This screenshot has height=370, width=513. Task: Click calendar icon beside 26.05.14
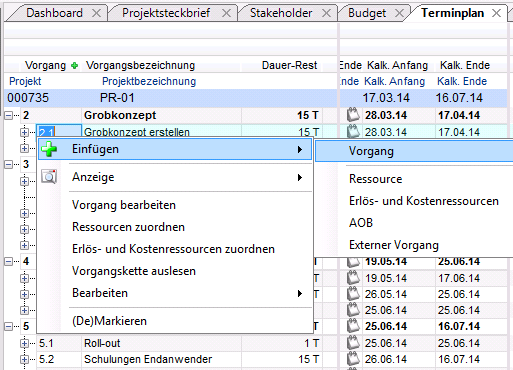point(353,294)
